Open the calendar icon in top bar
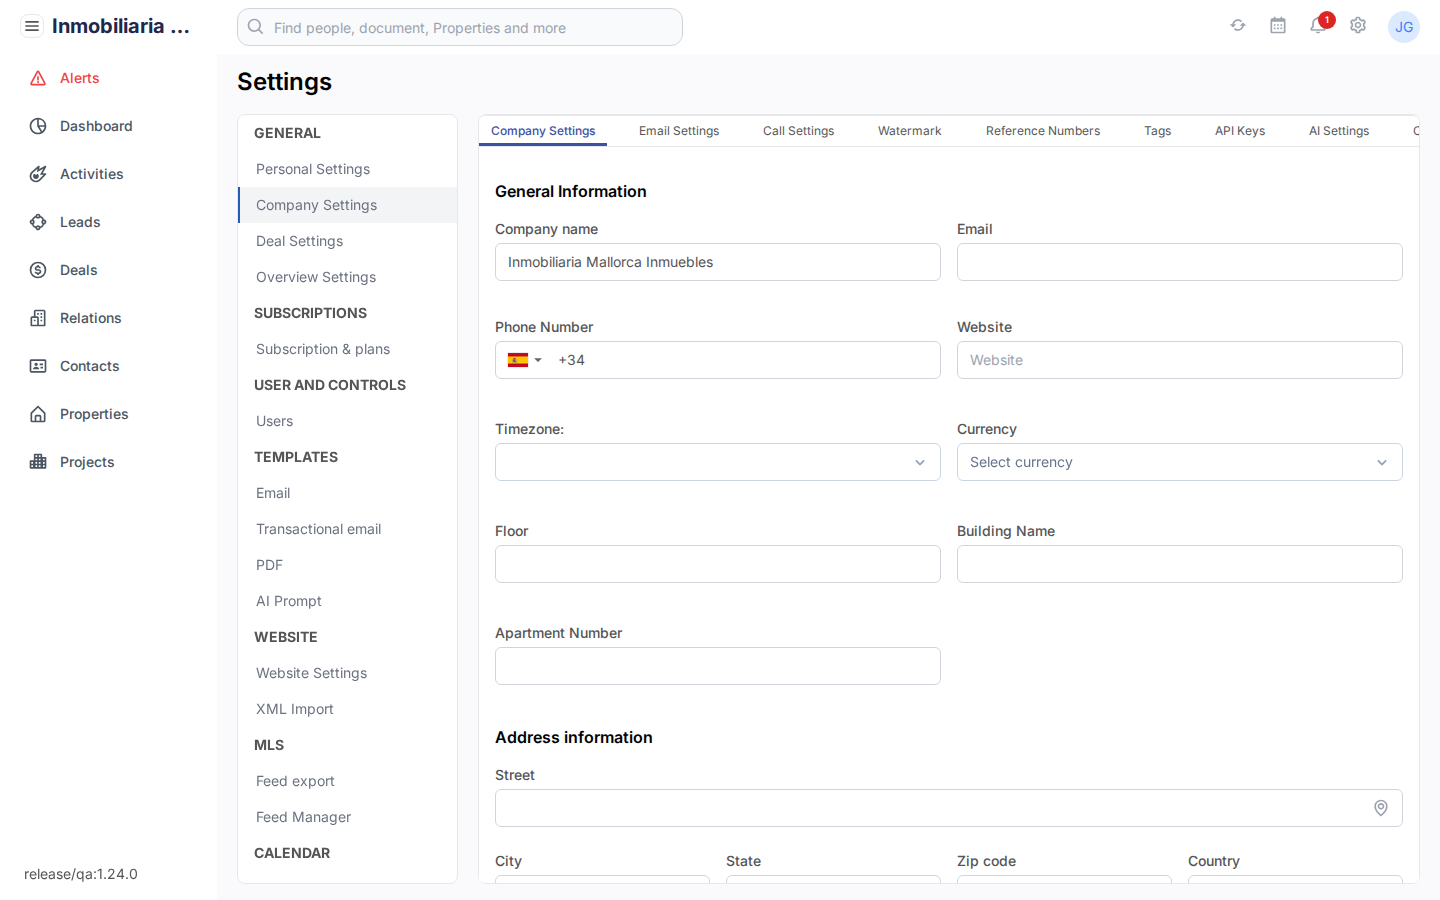The width and height of the screenshot is (1440, 900). (x=1278, y=25)
